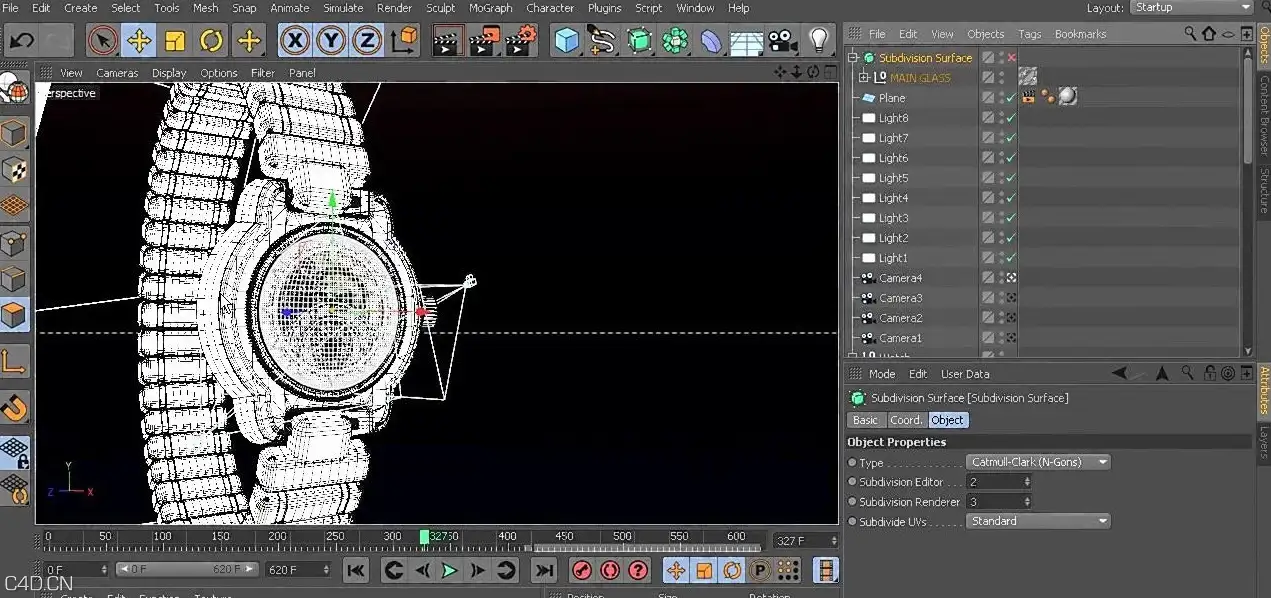
Task: Open the viewport Cameras menu
Action: pos(117,73)
